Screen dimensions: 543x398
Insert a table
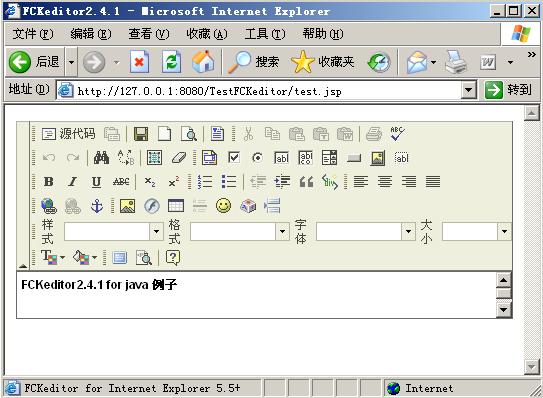[176, 206]
